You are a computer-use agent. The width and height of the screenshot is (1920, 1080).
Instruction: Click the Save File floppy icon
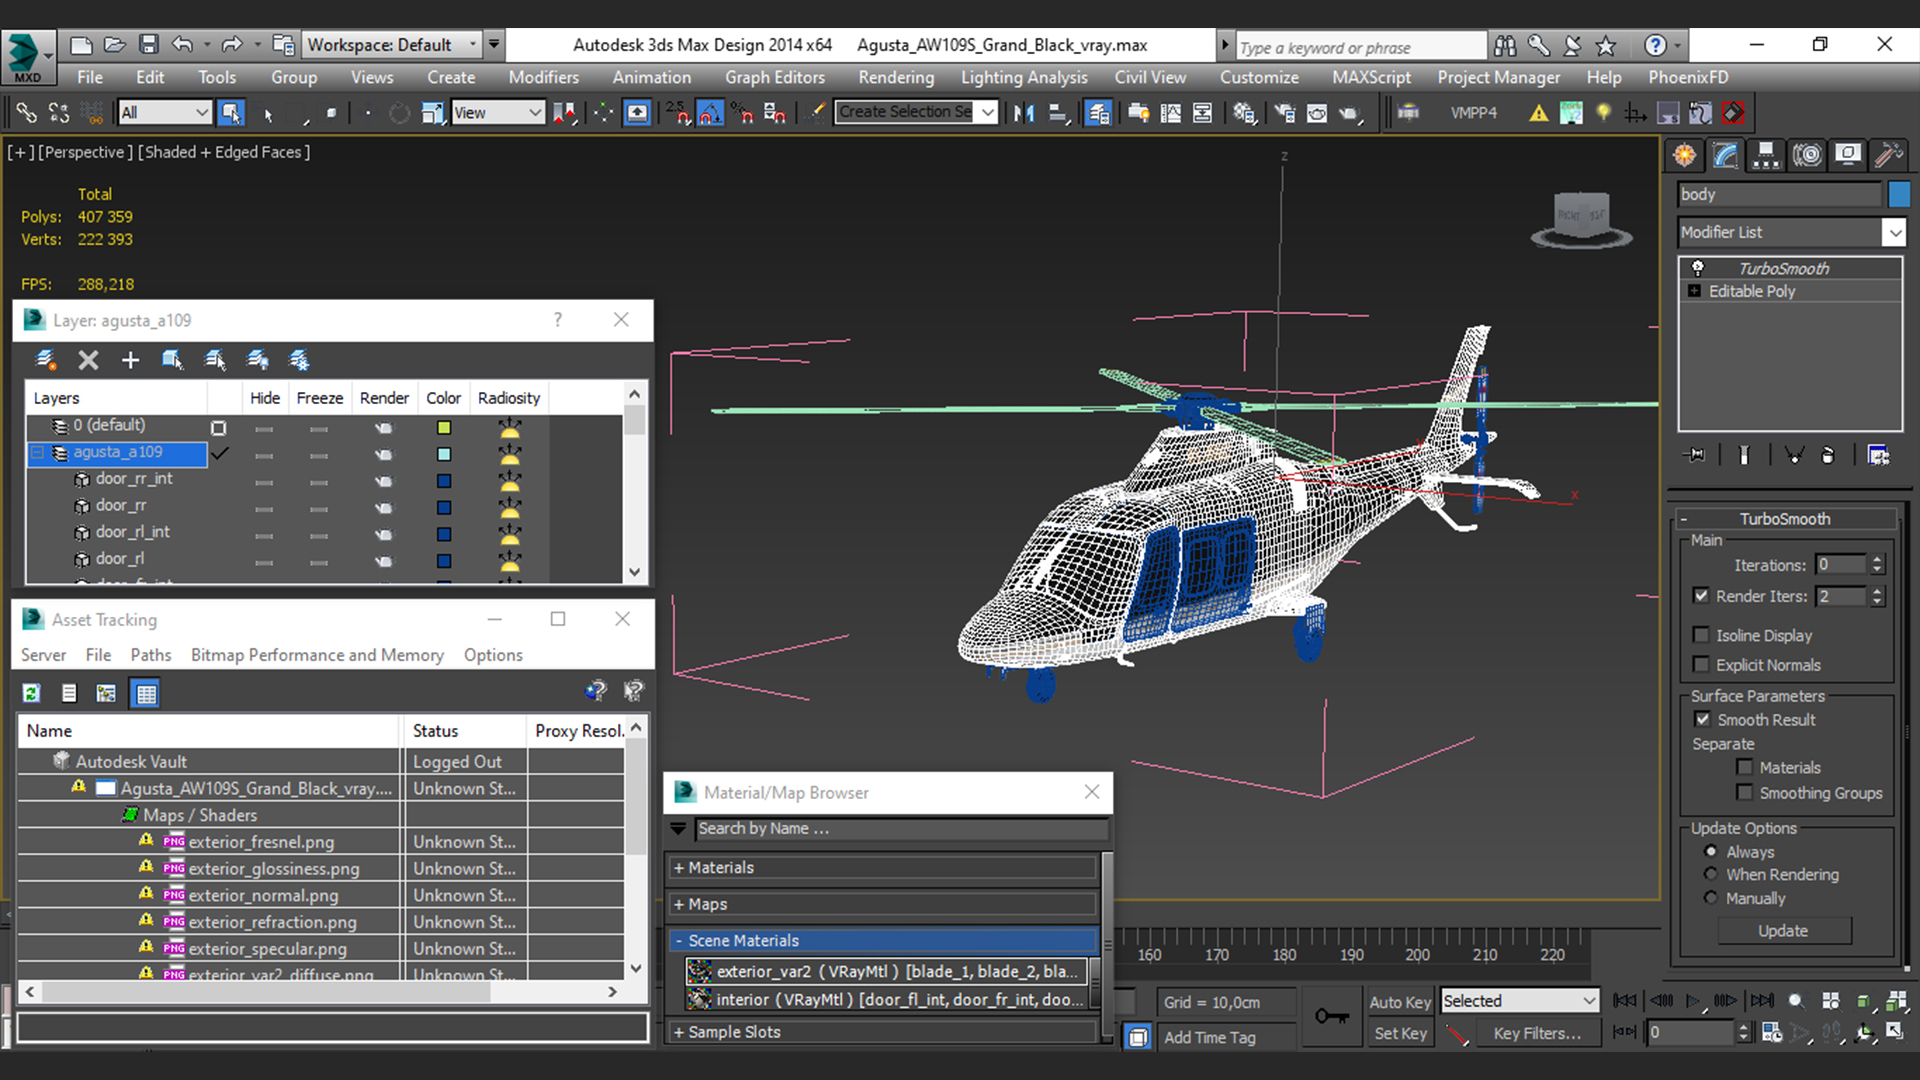click(149, 45)
